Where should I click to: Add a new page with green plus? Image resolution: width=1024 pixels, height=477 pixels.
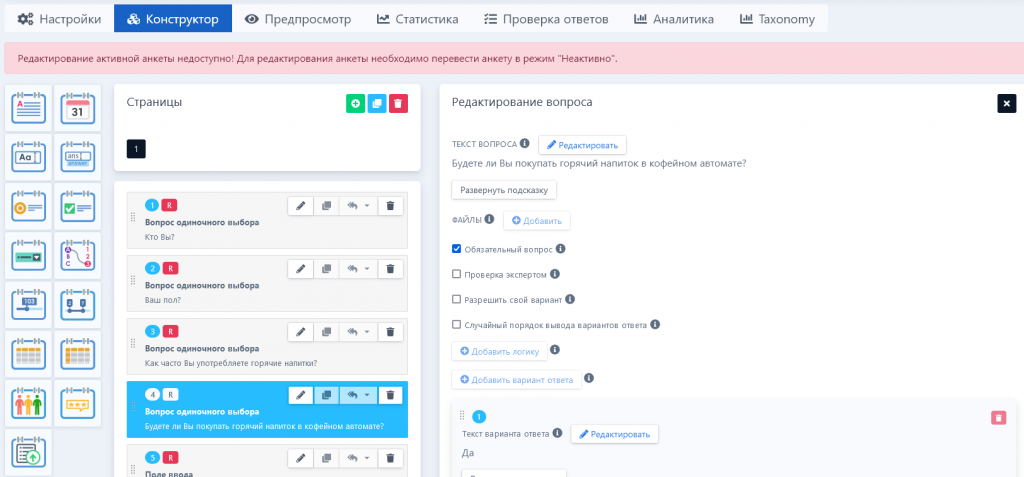[355, 103]
